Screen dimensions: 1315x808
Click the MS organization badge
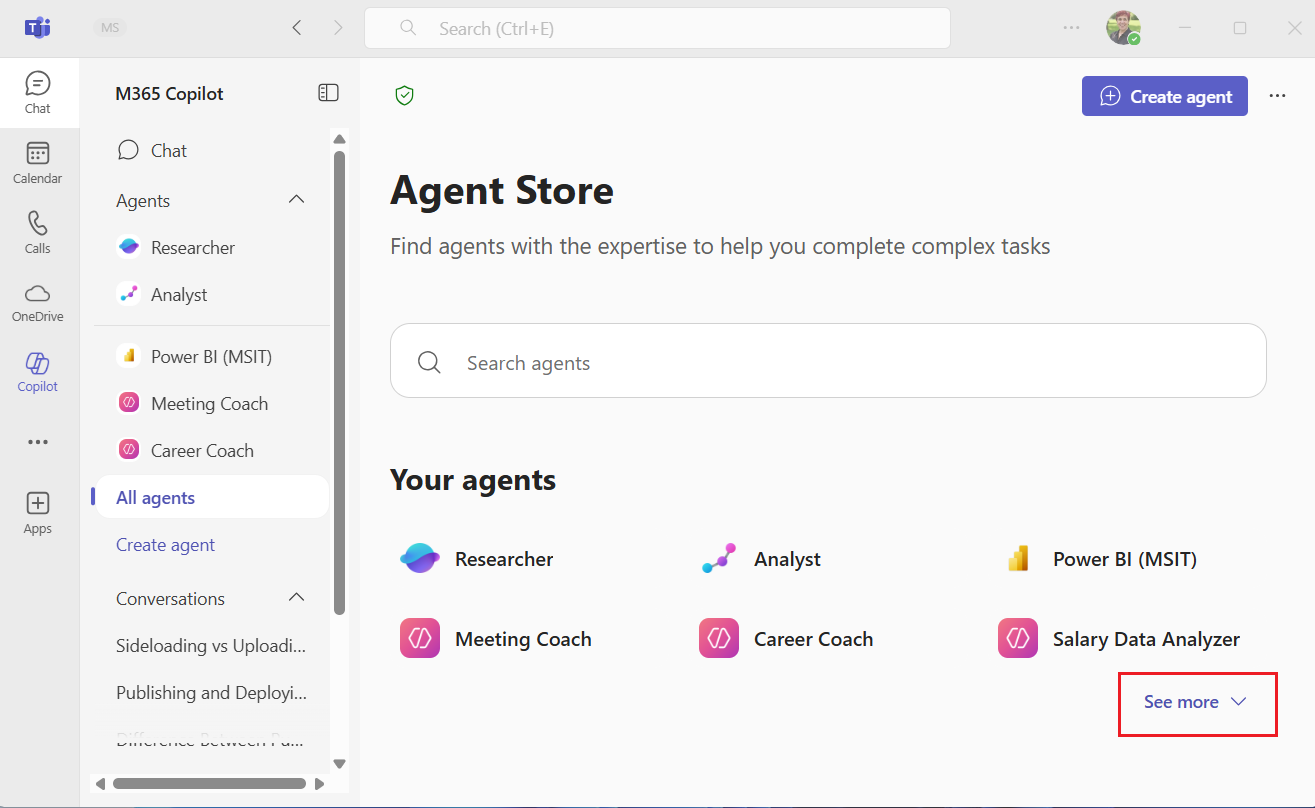point(110,28)
